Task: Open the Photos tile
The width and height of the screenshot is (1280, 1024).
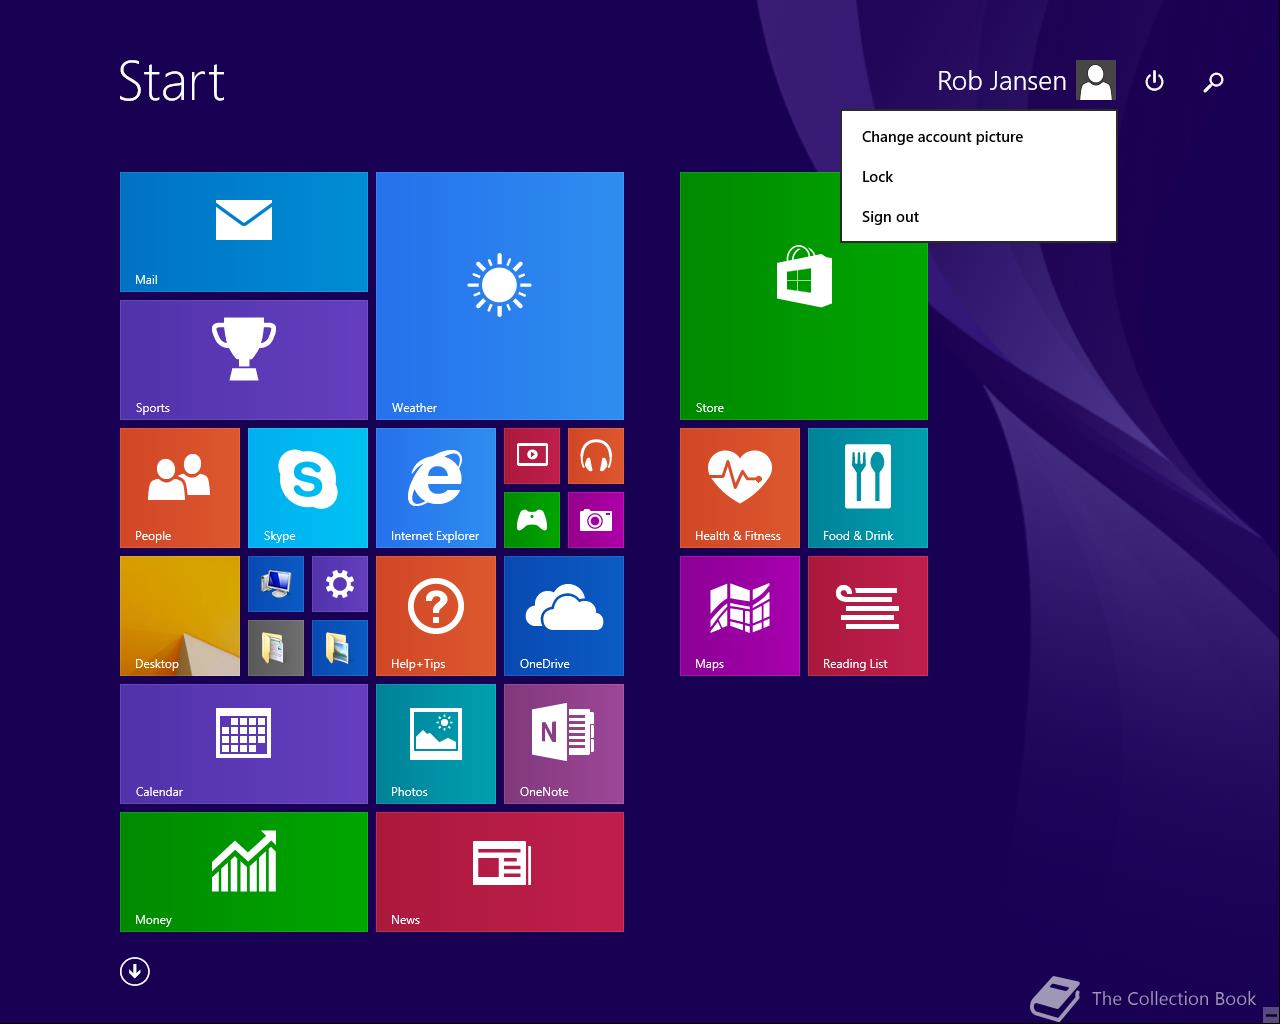Action: [x=436, y=744]
